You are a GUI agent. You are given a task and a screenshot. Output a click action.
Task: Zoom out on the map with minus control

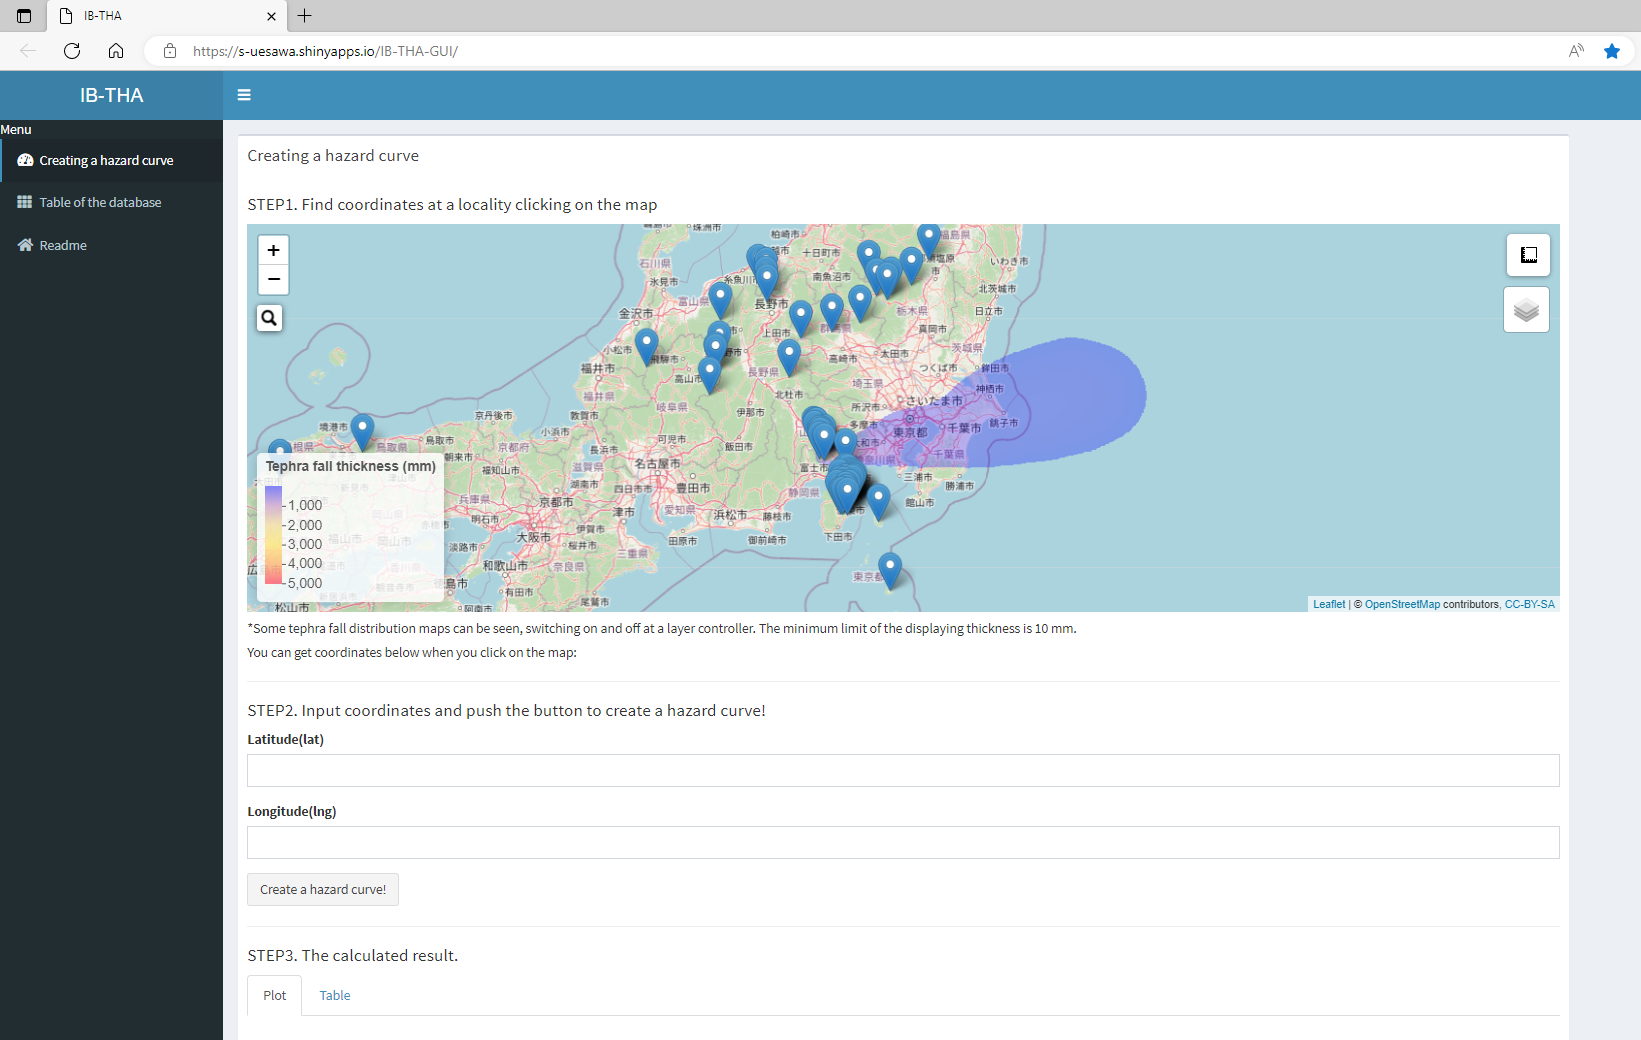273,279
